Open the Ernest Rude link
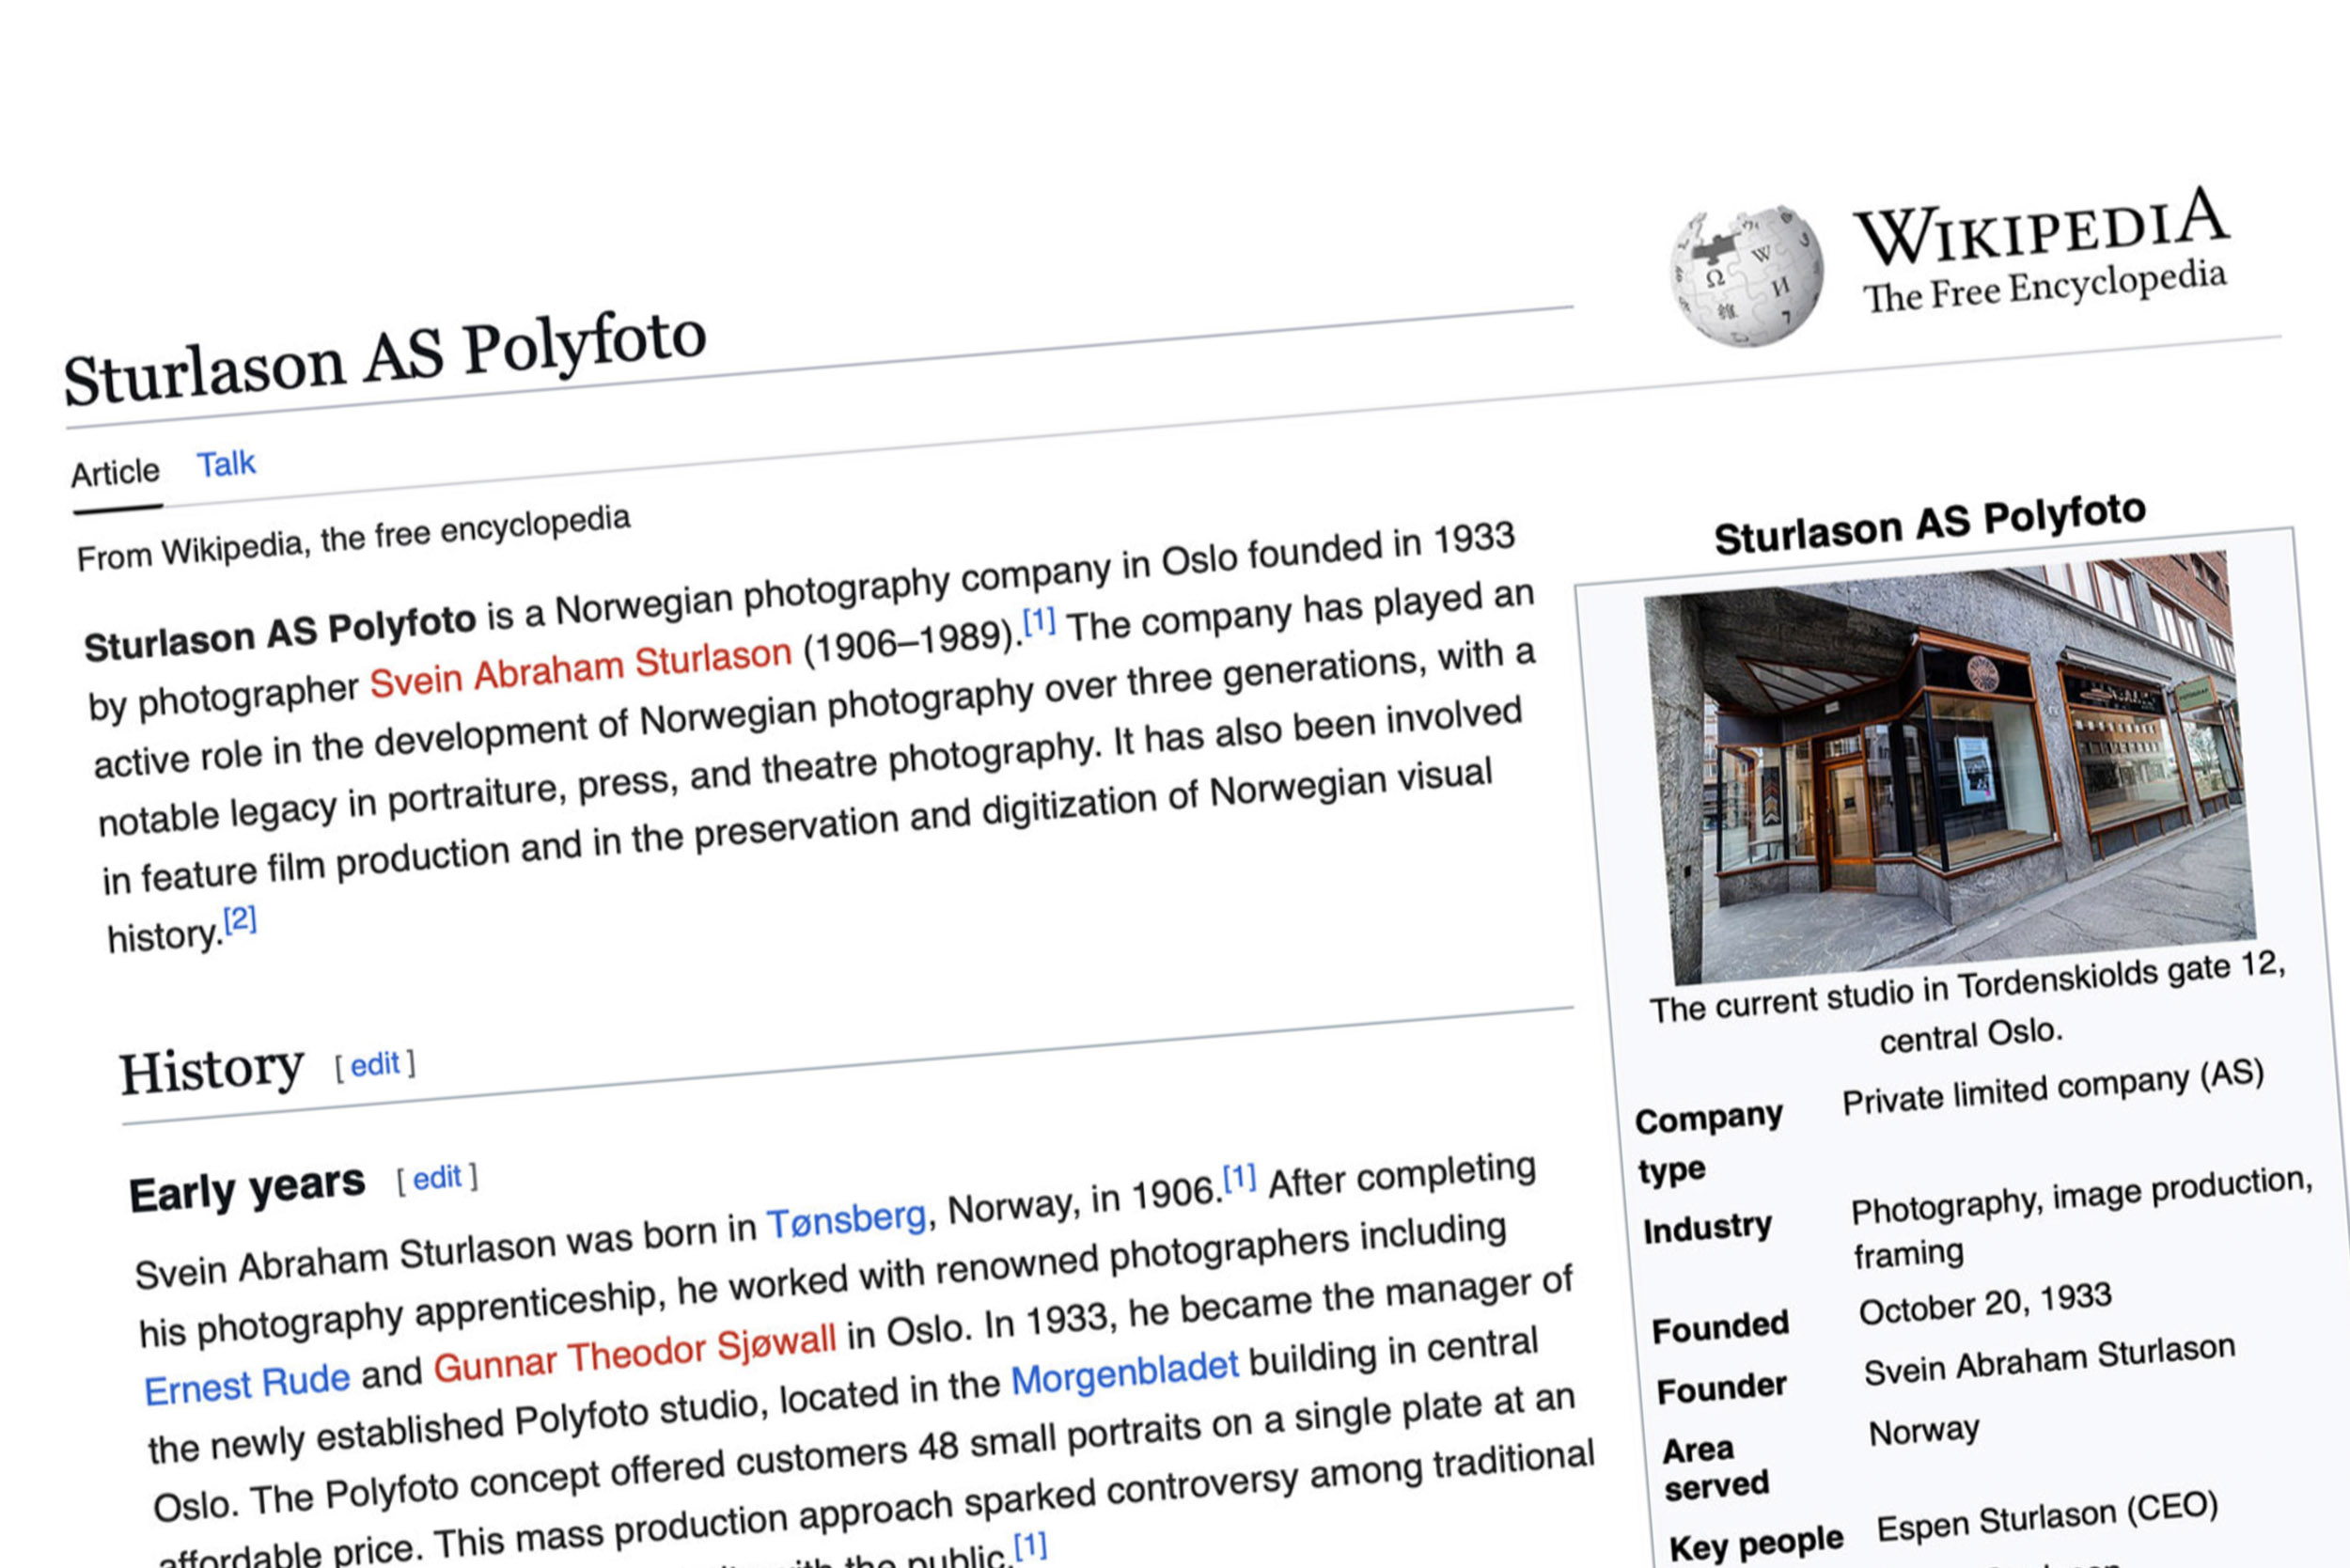 click(x=247, y=1384)
